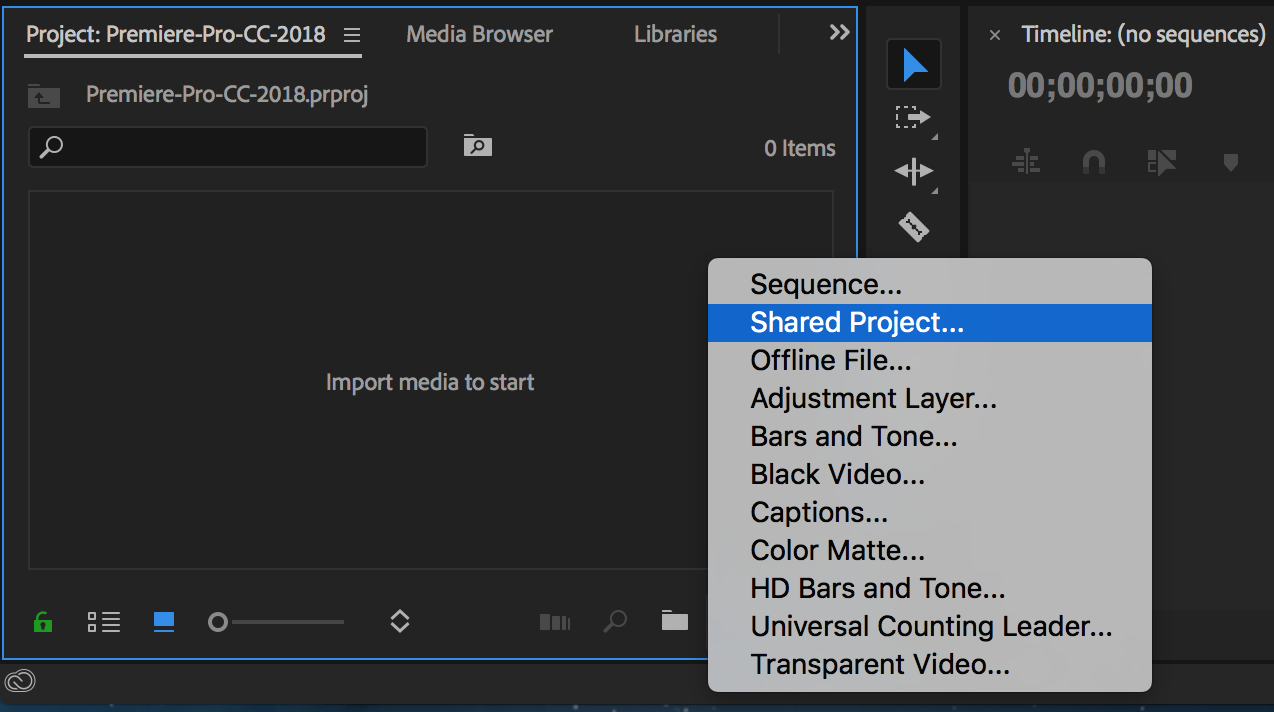Image resolution: width=1274 pixels, height=712 pixels.
Task: Choose Adjustment Layer... menu entry
Action: (930, 399)
